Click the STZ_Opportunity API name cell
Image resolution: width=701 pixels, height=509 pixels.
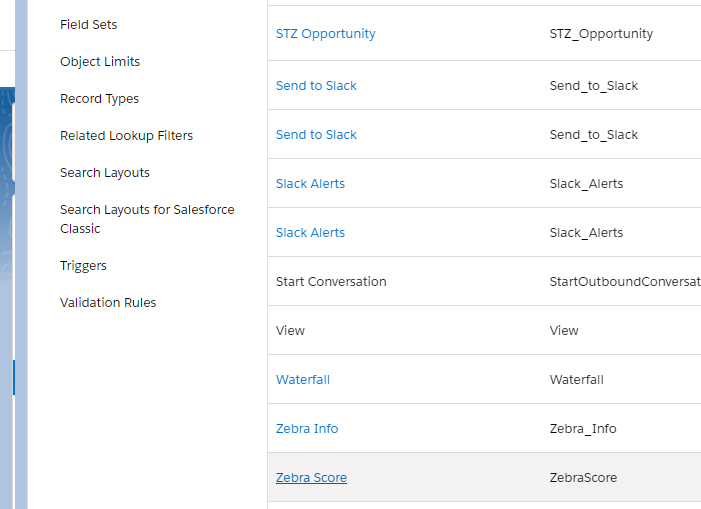pos(601,34)
